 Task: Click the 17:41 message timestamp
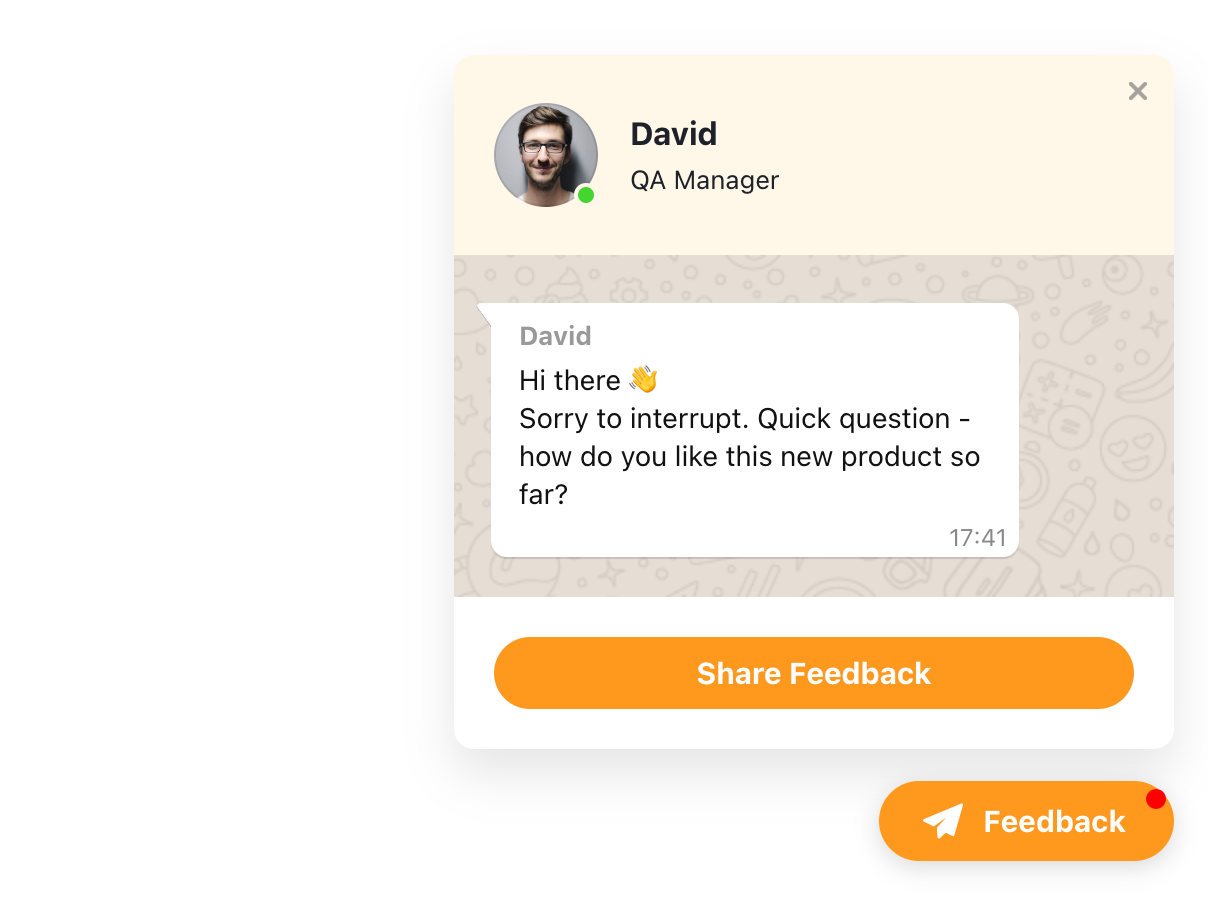[977, 537]
